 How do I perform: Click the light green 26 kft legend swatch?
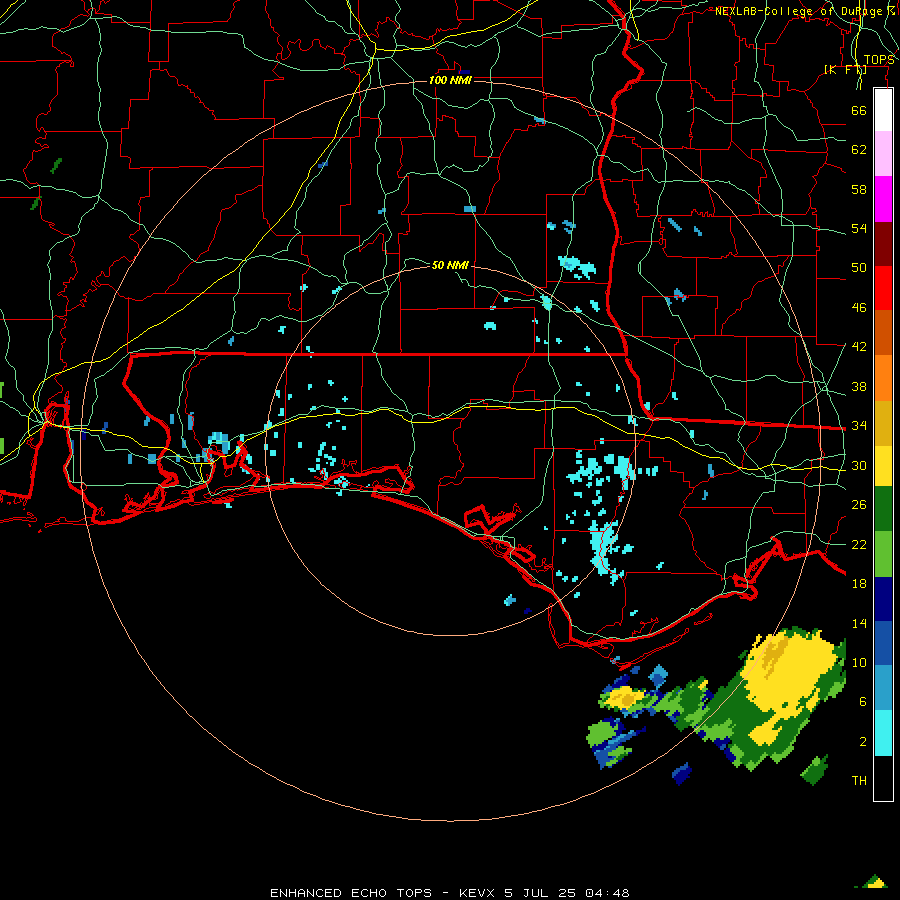[883, 554]
